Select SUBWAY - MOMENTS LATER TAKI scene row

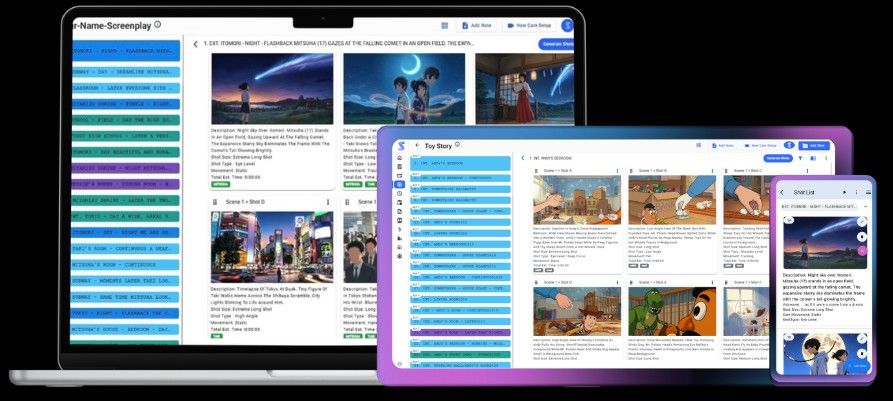(125, 281)
